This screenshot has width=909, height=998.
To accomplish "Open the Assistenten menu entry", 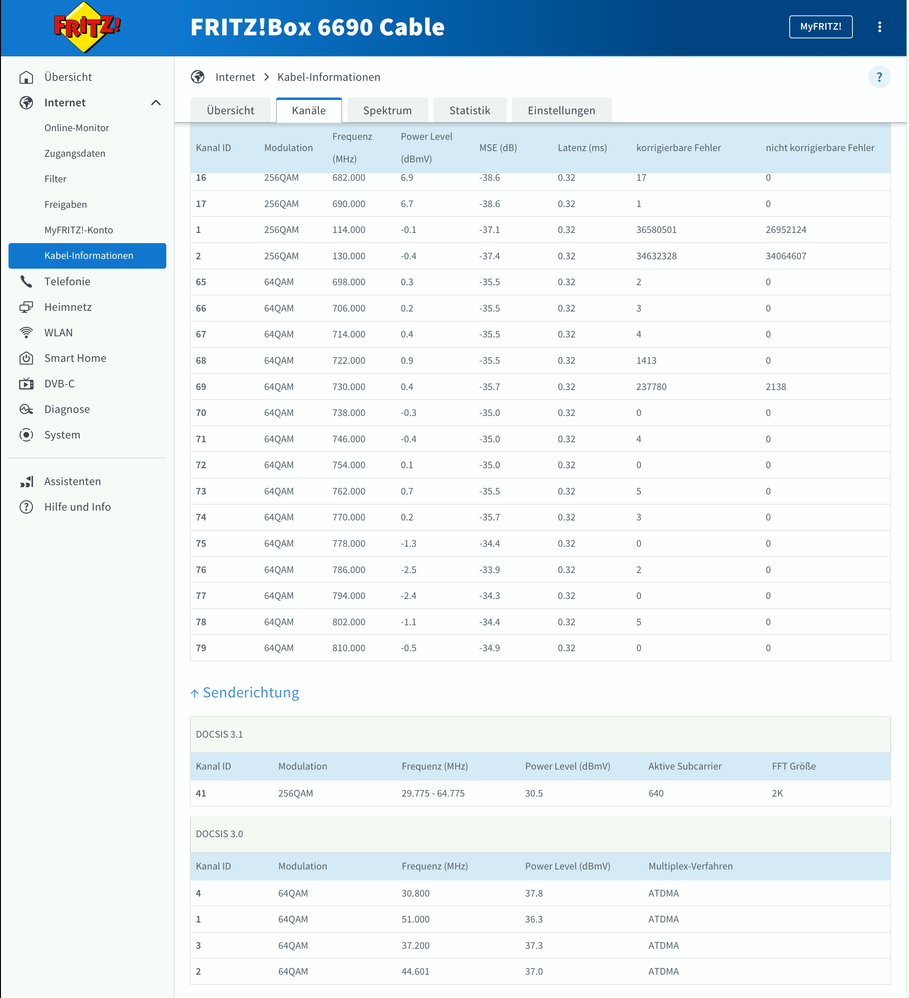I will (72, 481).
